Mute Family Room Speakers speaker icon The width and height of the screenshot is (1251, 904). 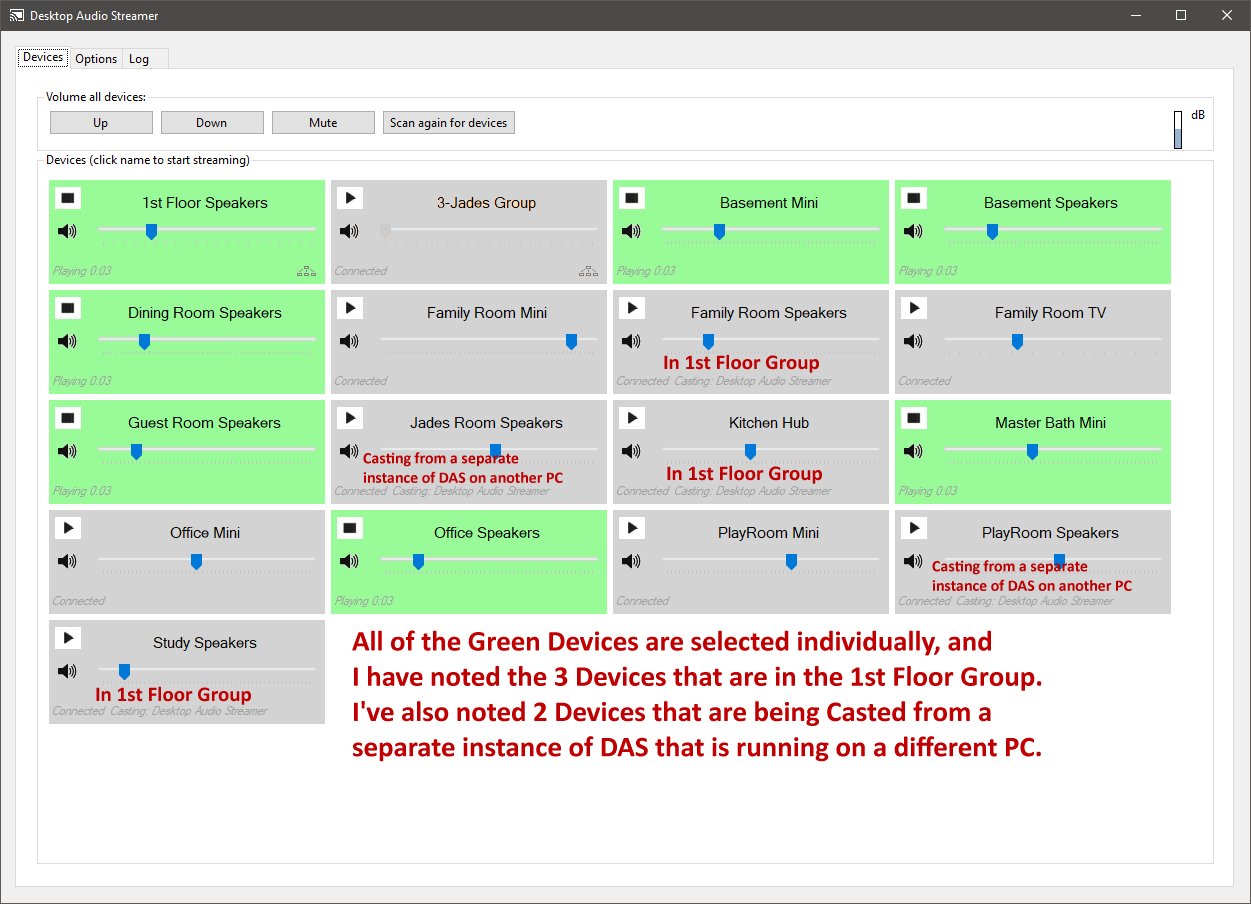point(631,341)
